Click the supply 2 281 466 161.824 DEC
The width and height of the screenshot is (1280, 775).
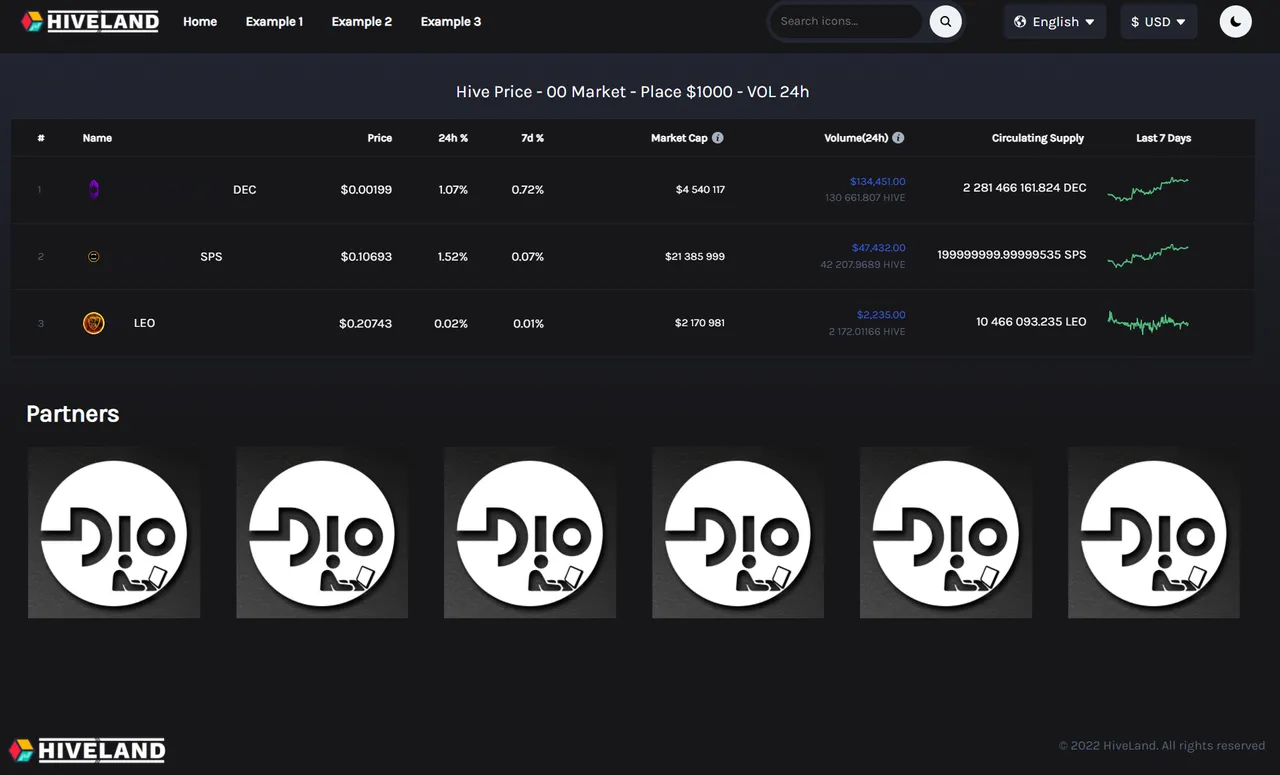coord(1024,188)
